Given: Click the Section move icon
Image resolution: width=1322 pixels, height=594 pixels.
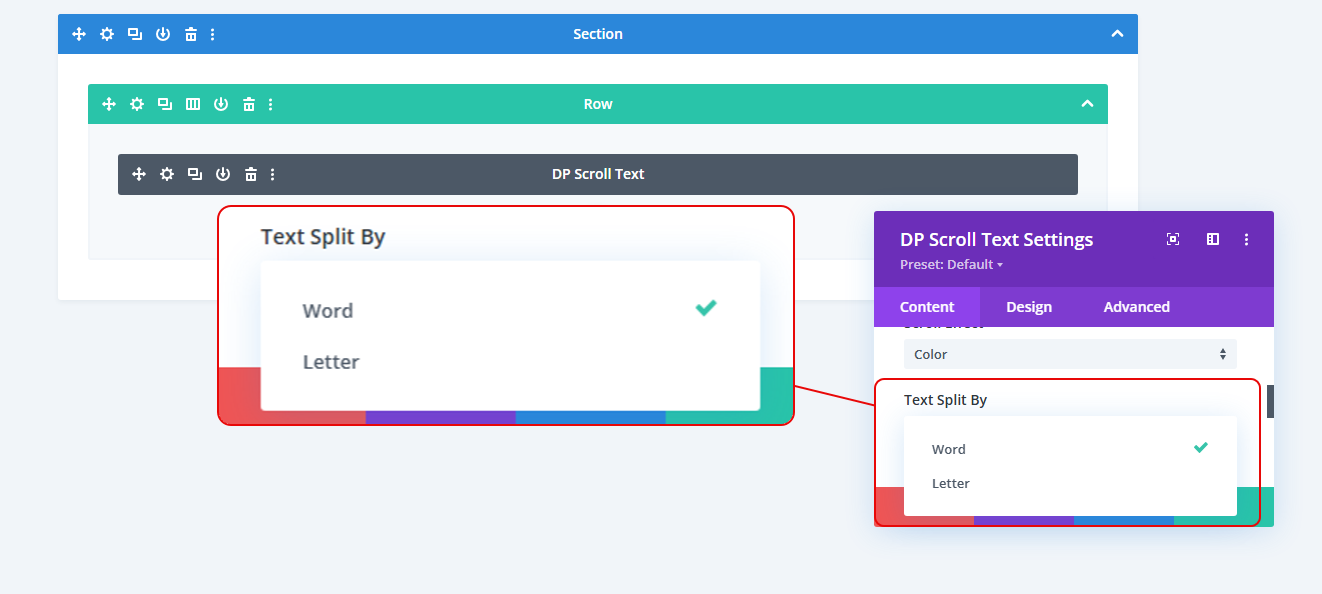Looking at the screenshot, I should (x=79, y=34).
